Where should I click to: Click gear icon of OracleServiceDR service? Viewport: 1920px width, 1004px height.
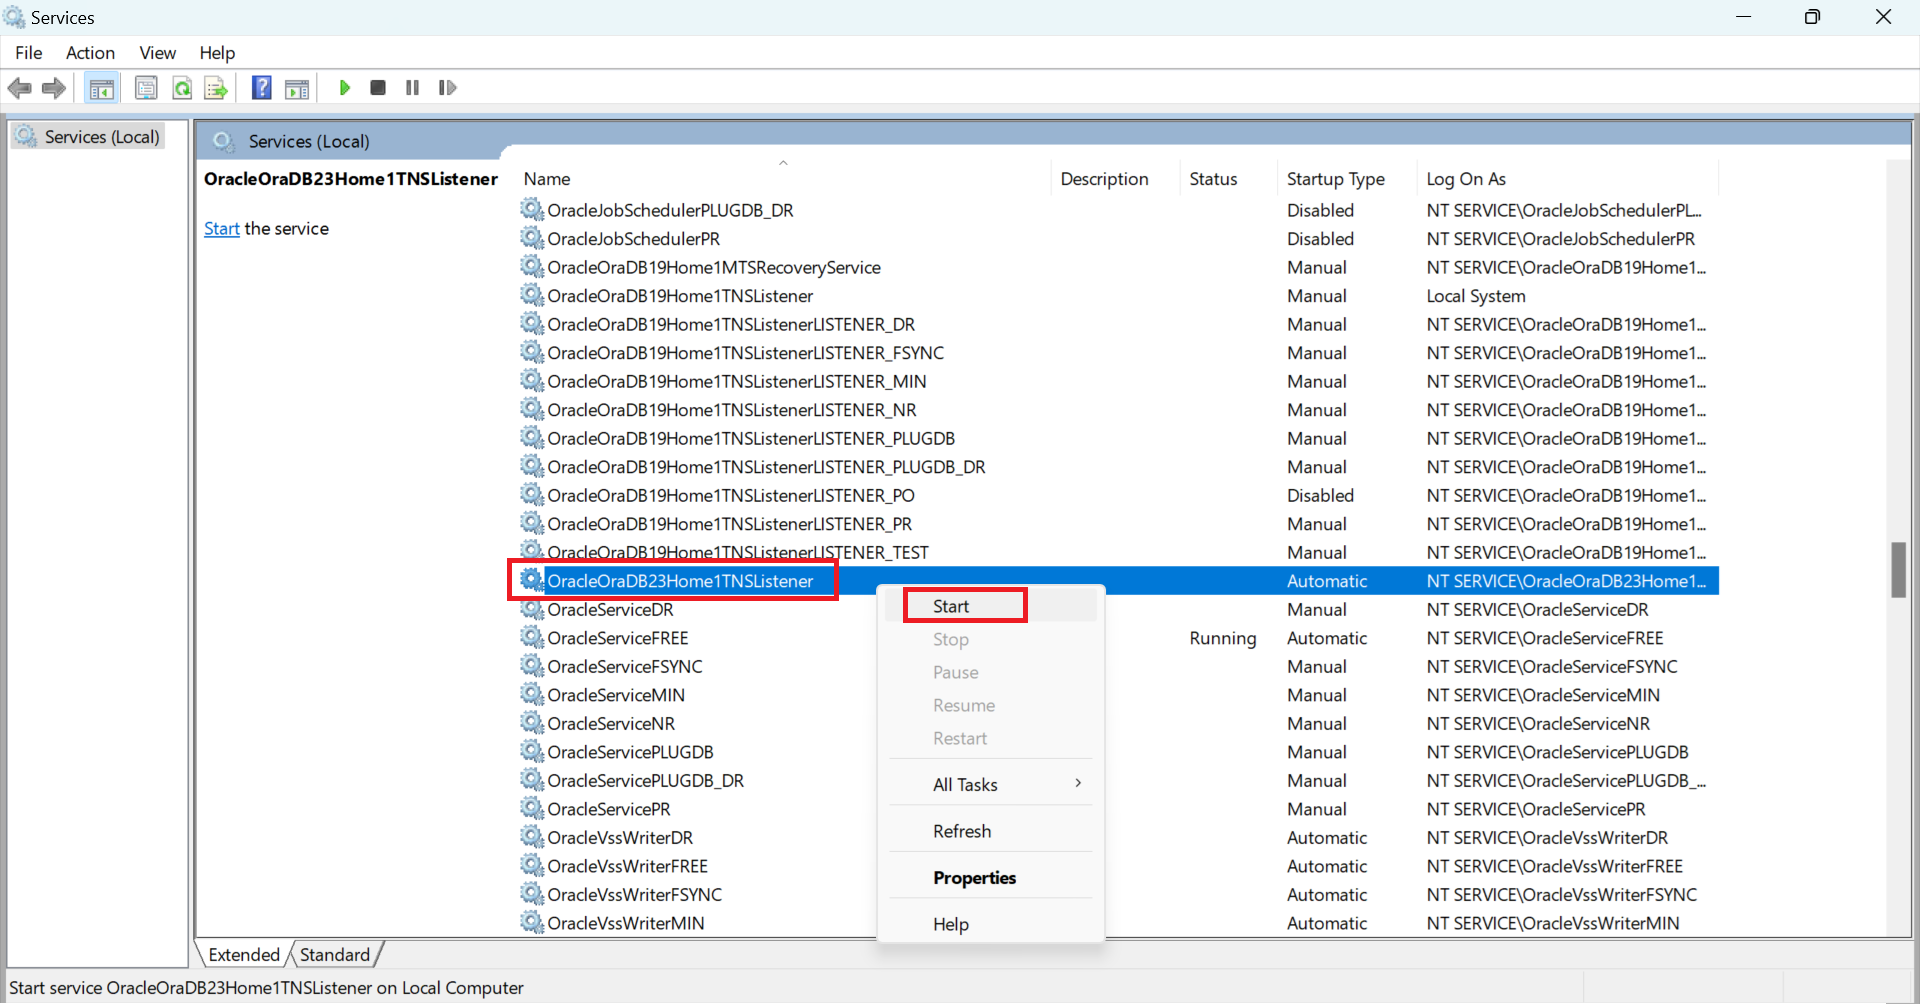[532, 609]
